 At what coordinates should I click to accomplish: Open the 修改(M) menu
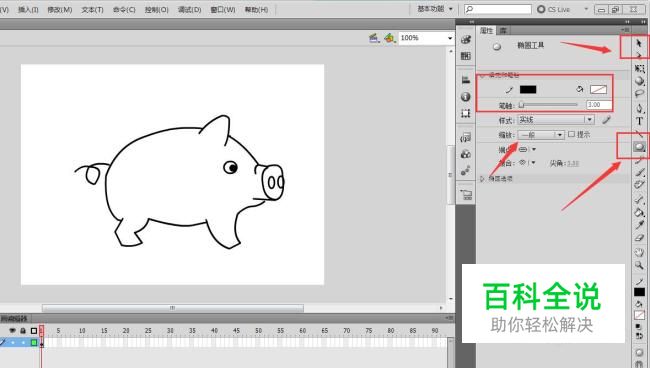60,9
